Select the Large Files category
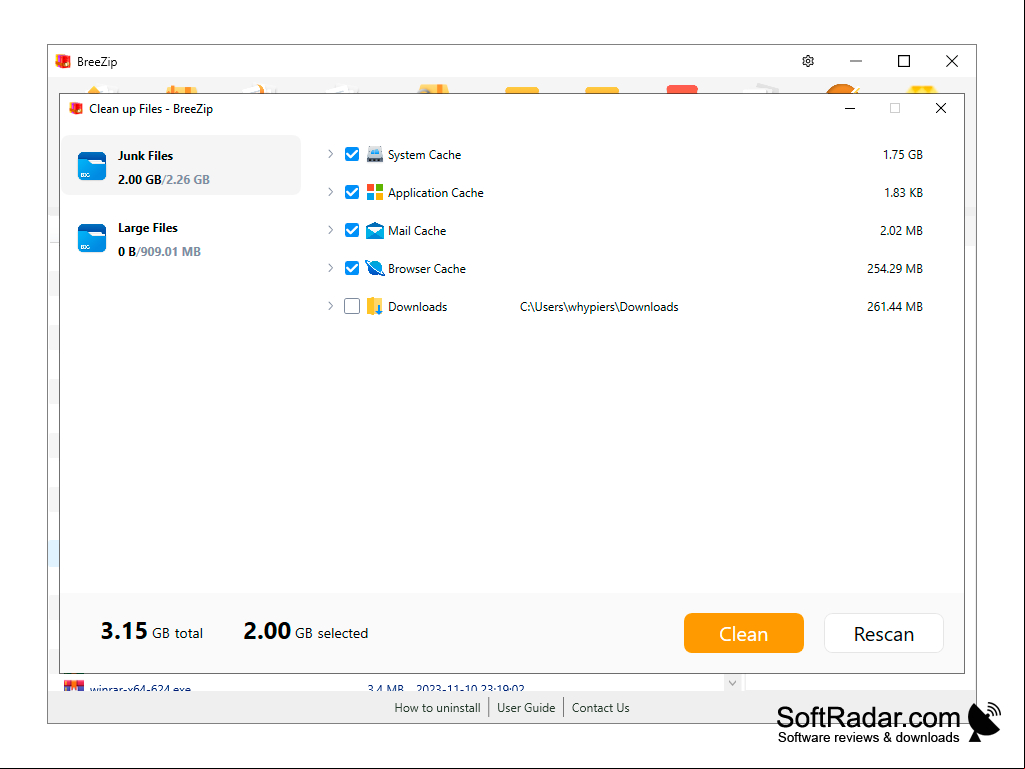 pyautogui.click(x=181, y=238)
